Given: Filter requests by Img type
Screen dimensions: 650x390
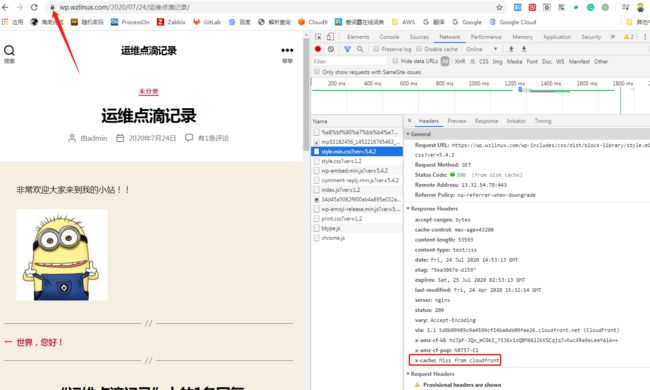Looking at the screenshot, I should (x=497, y=61).
